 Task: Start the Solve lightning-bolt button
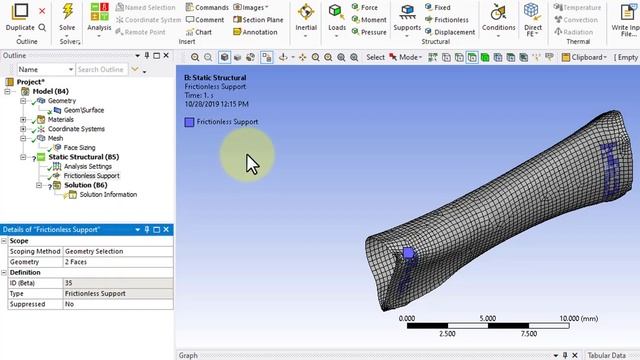(x=67, y=17)
